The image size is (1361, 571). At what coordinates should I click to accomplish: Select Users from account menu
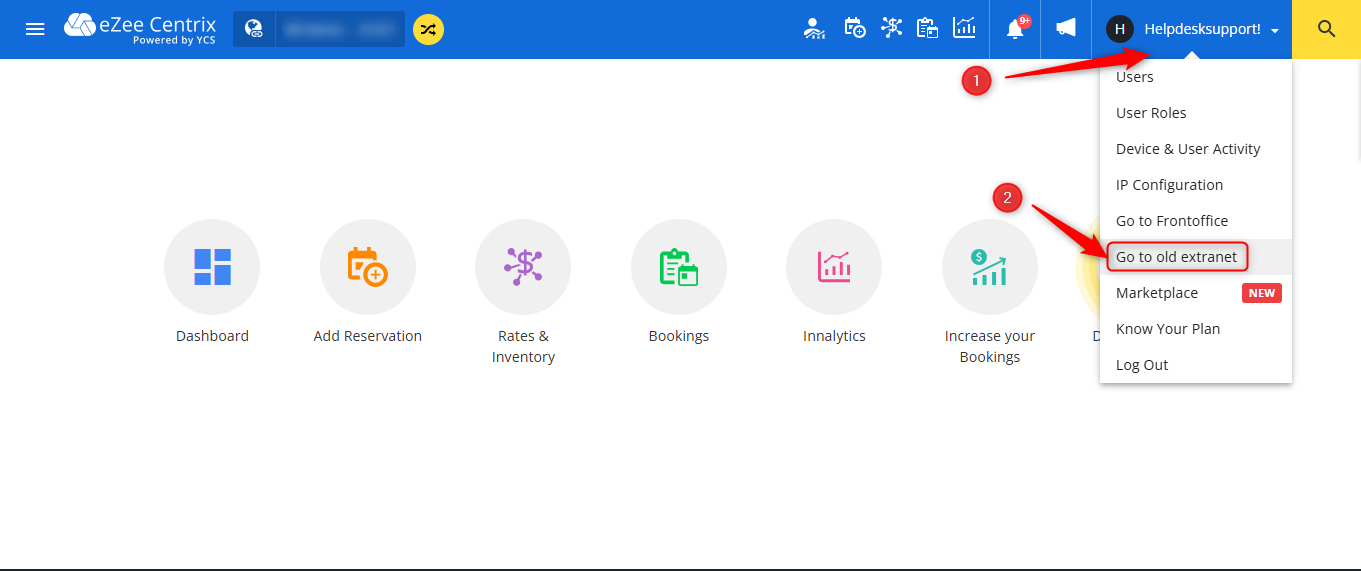[1196, 77]
